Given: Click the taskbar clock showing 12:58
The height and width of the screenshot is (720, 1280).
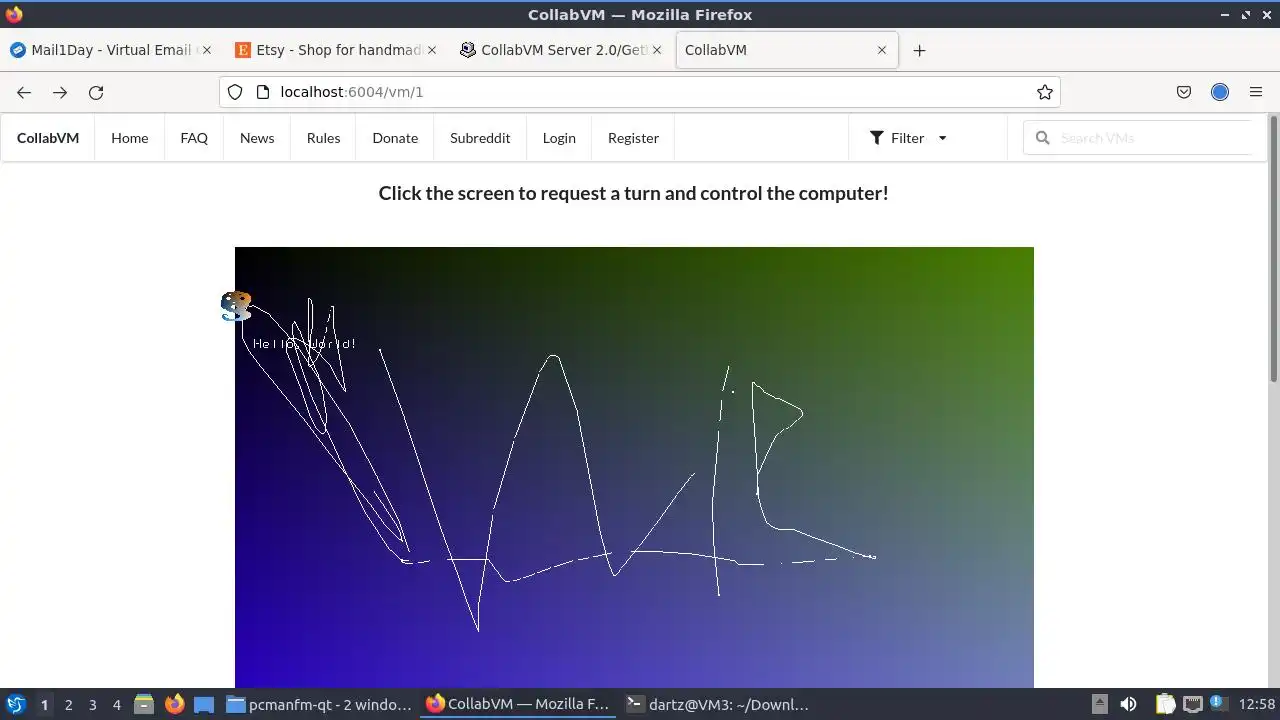Looking at the screenshot, I should [x=1256, y=704].
